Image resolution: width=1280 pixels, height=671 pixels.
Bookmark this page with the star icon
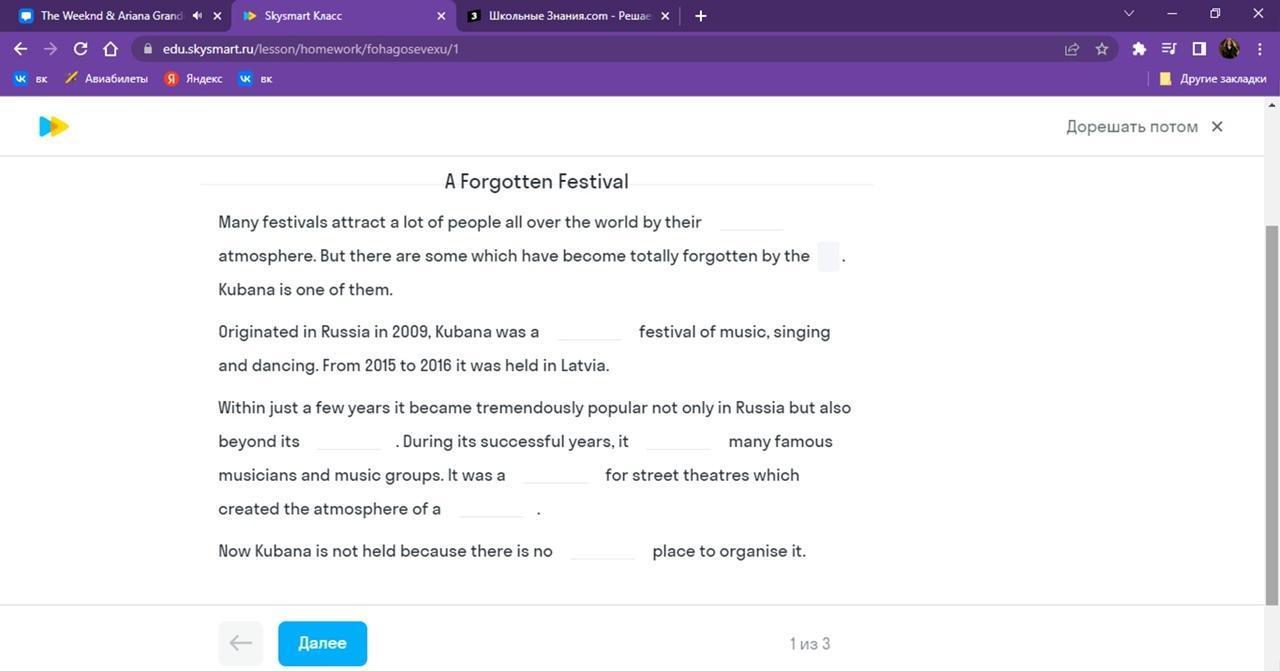click(1101, 48)
